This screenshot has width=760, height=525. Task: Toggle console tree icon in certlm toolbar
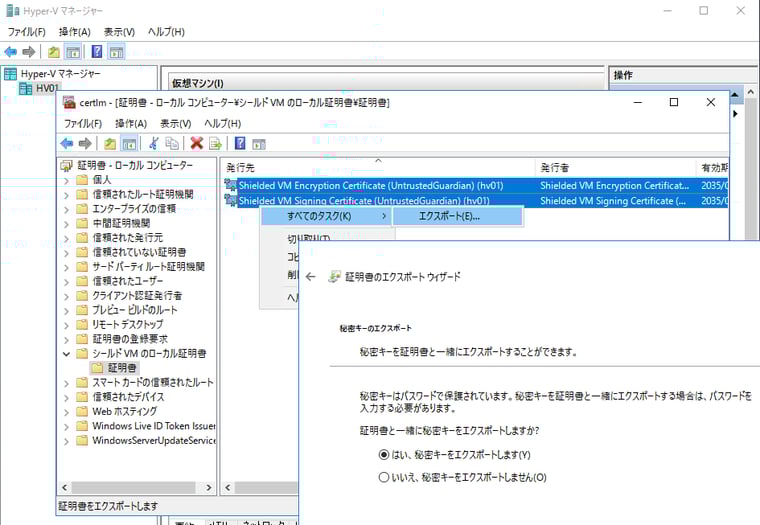click(x=129, y=143)
